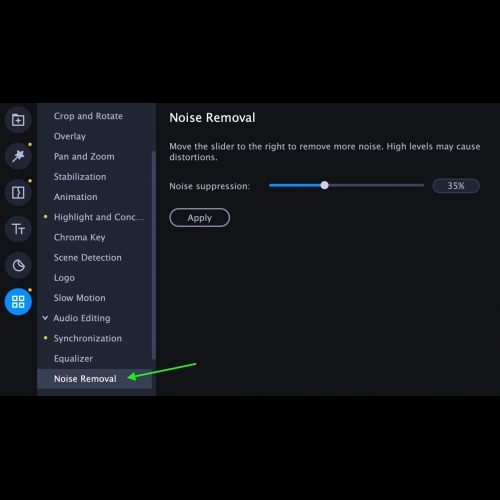This screenshot has width=500, height=500.
Task: Click the 35% noise suppression value field
Action: 456,186
